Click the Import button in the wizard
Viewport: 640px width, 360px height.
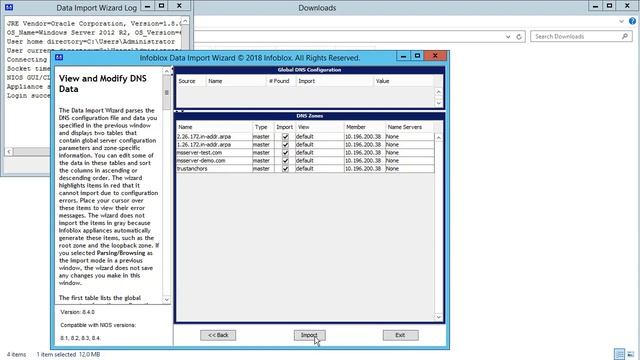[309, 335]
